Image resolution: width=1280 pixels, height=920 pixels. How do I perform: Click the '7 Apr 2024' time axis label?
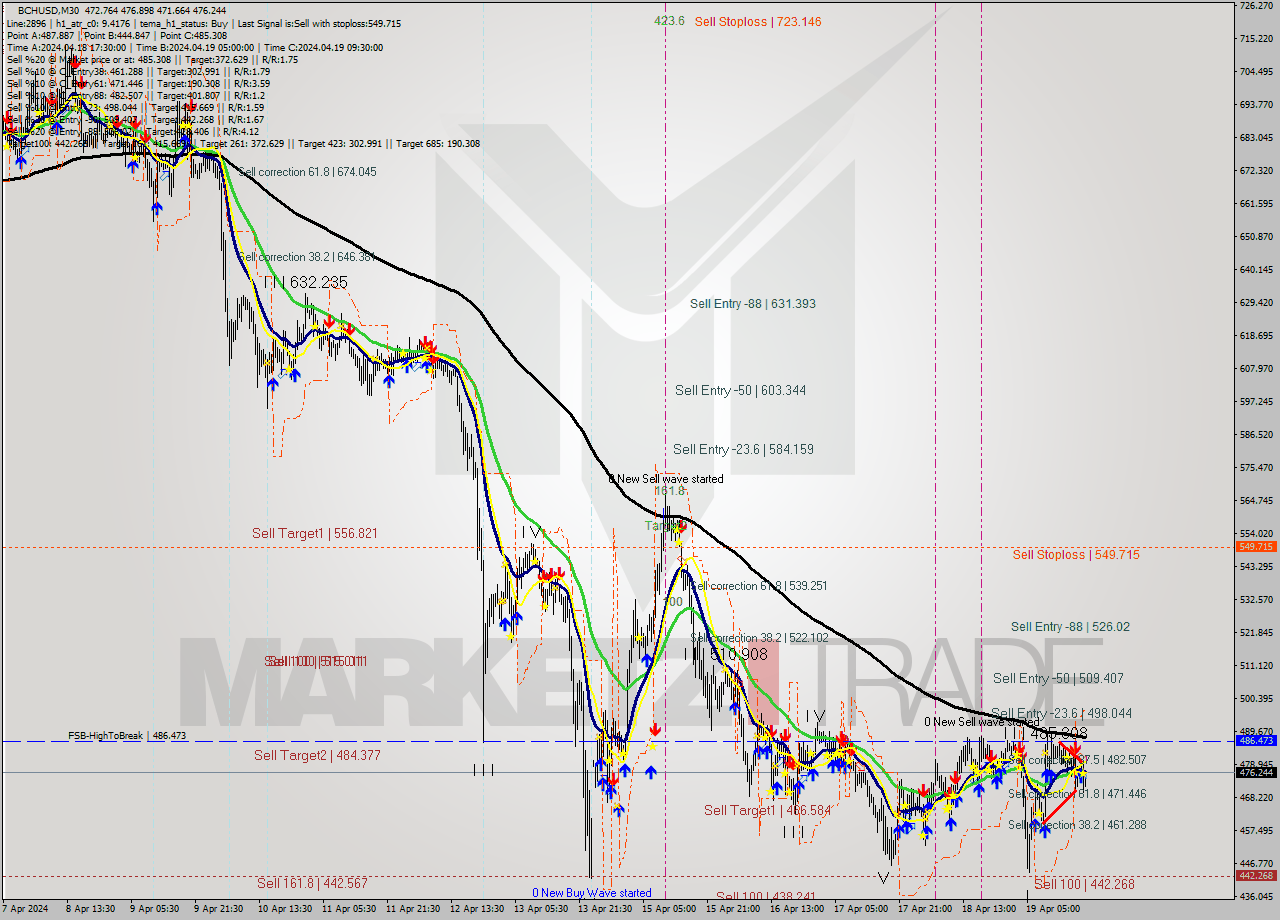coord(24,909)
